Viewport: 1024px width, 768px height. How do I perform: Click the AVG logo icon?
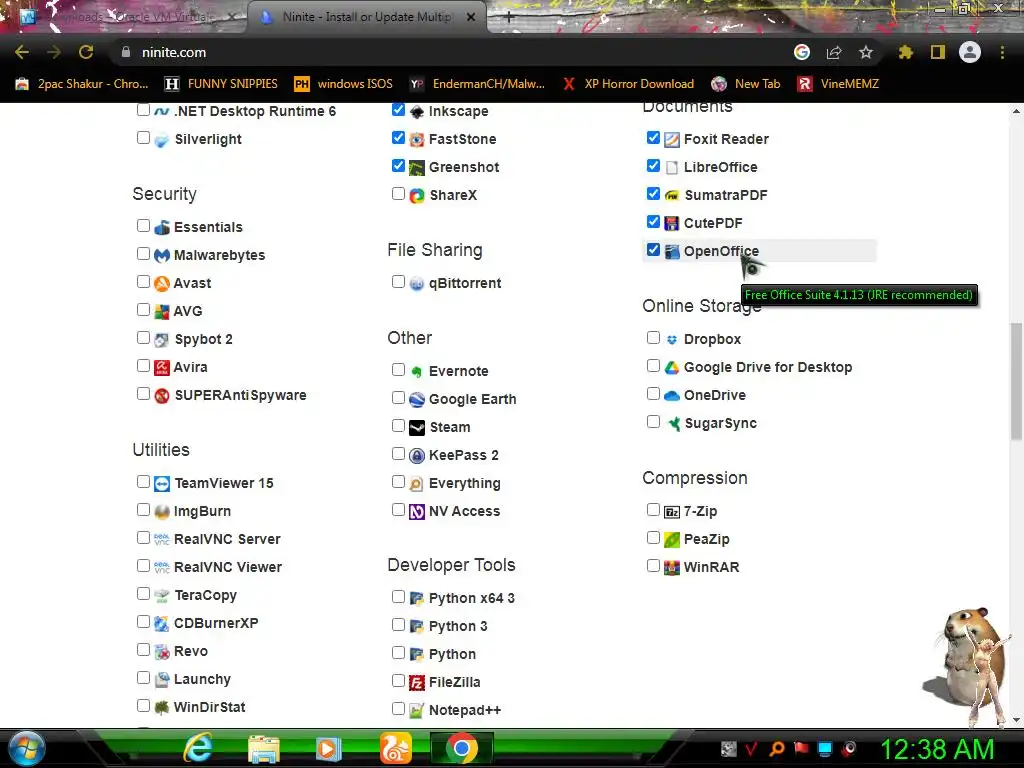162,312
